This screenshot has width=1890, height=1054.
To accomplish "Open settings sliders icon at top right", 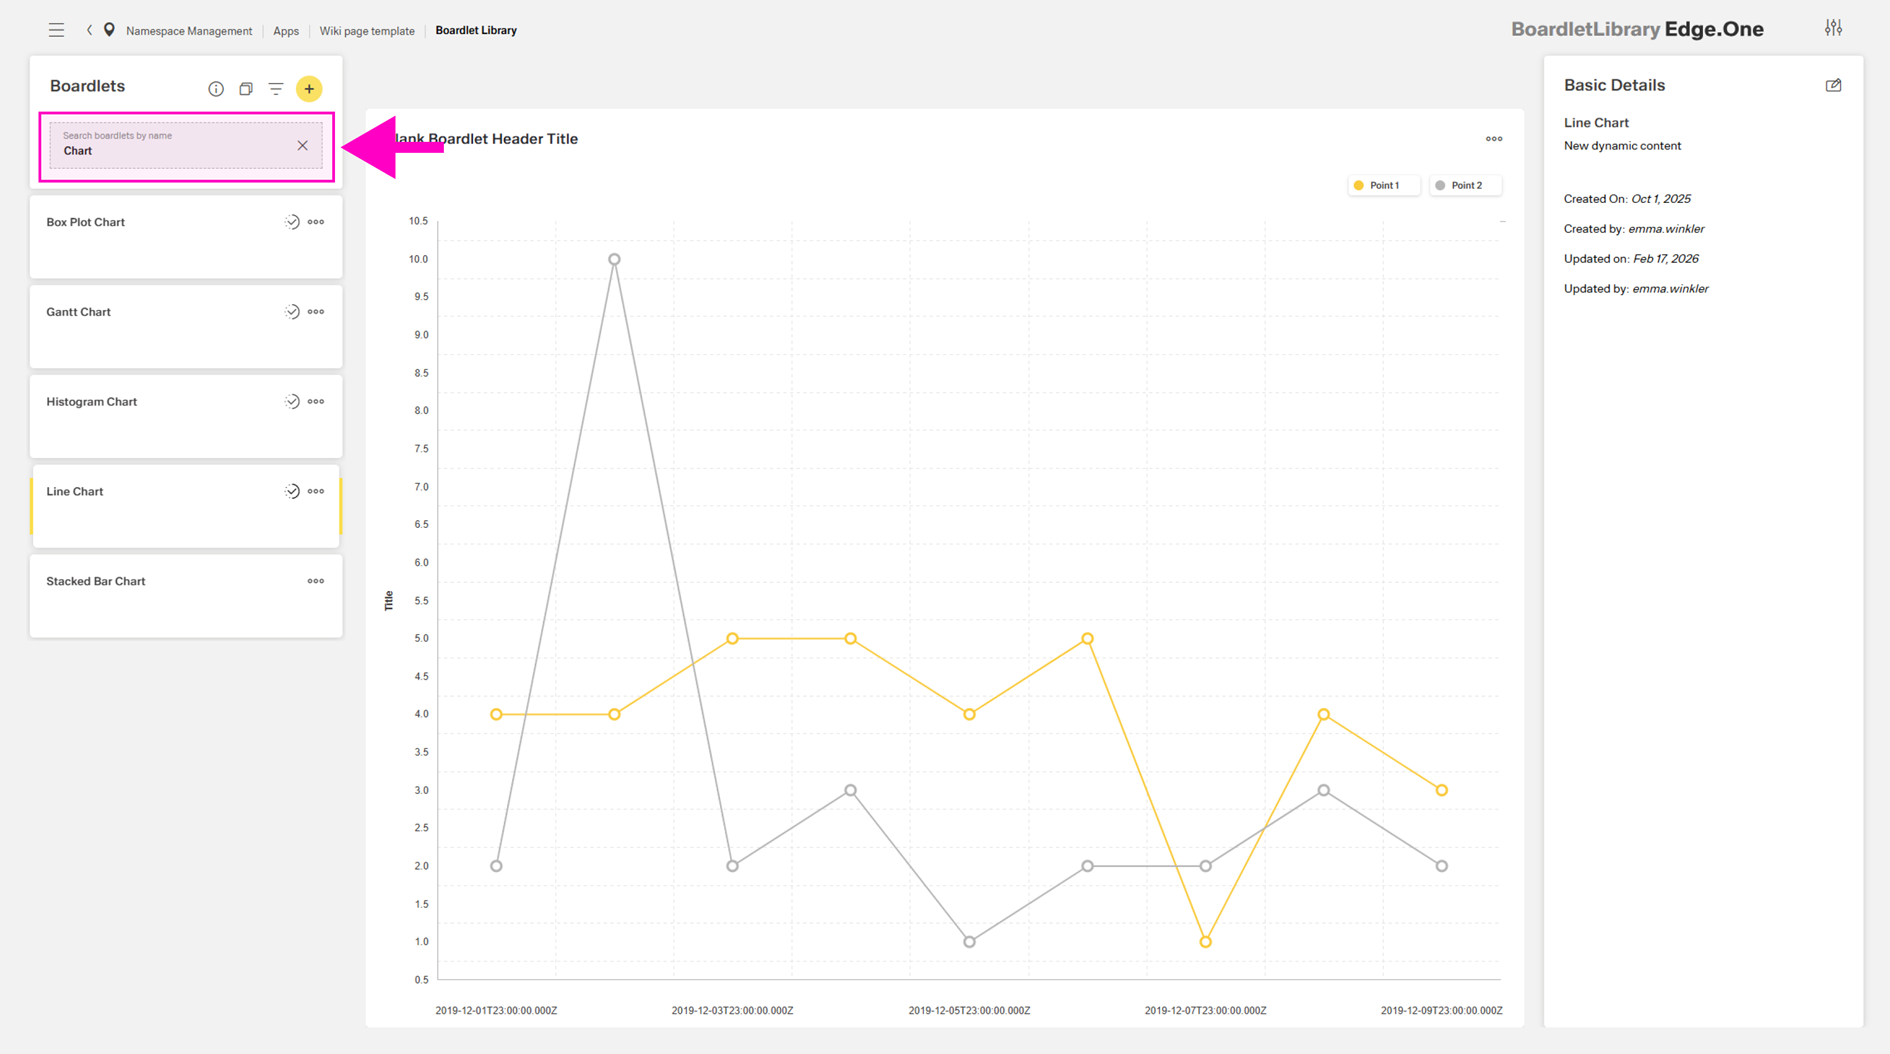I will (x=1833, y=28).
